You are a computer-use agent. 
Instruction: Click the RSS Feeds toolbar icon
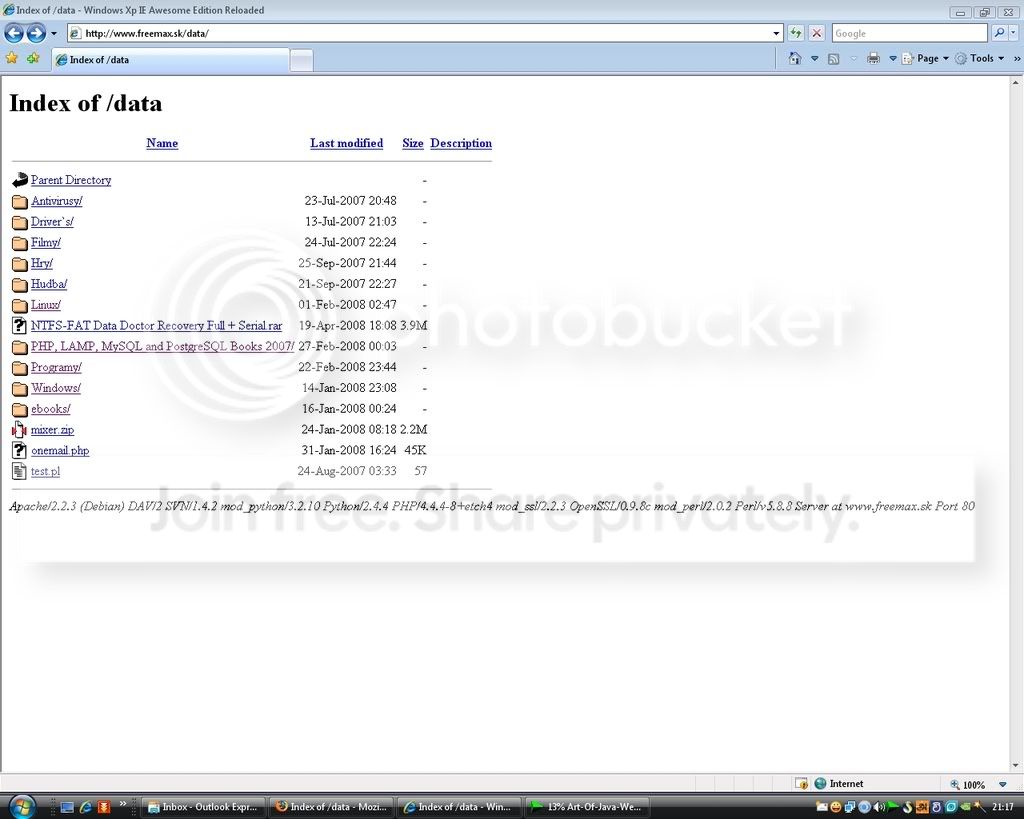(x=833, y=59)
